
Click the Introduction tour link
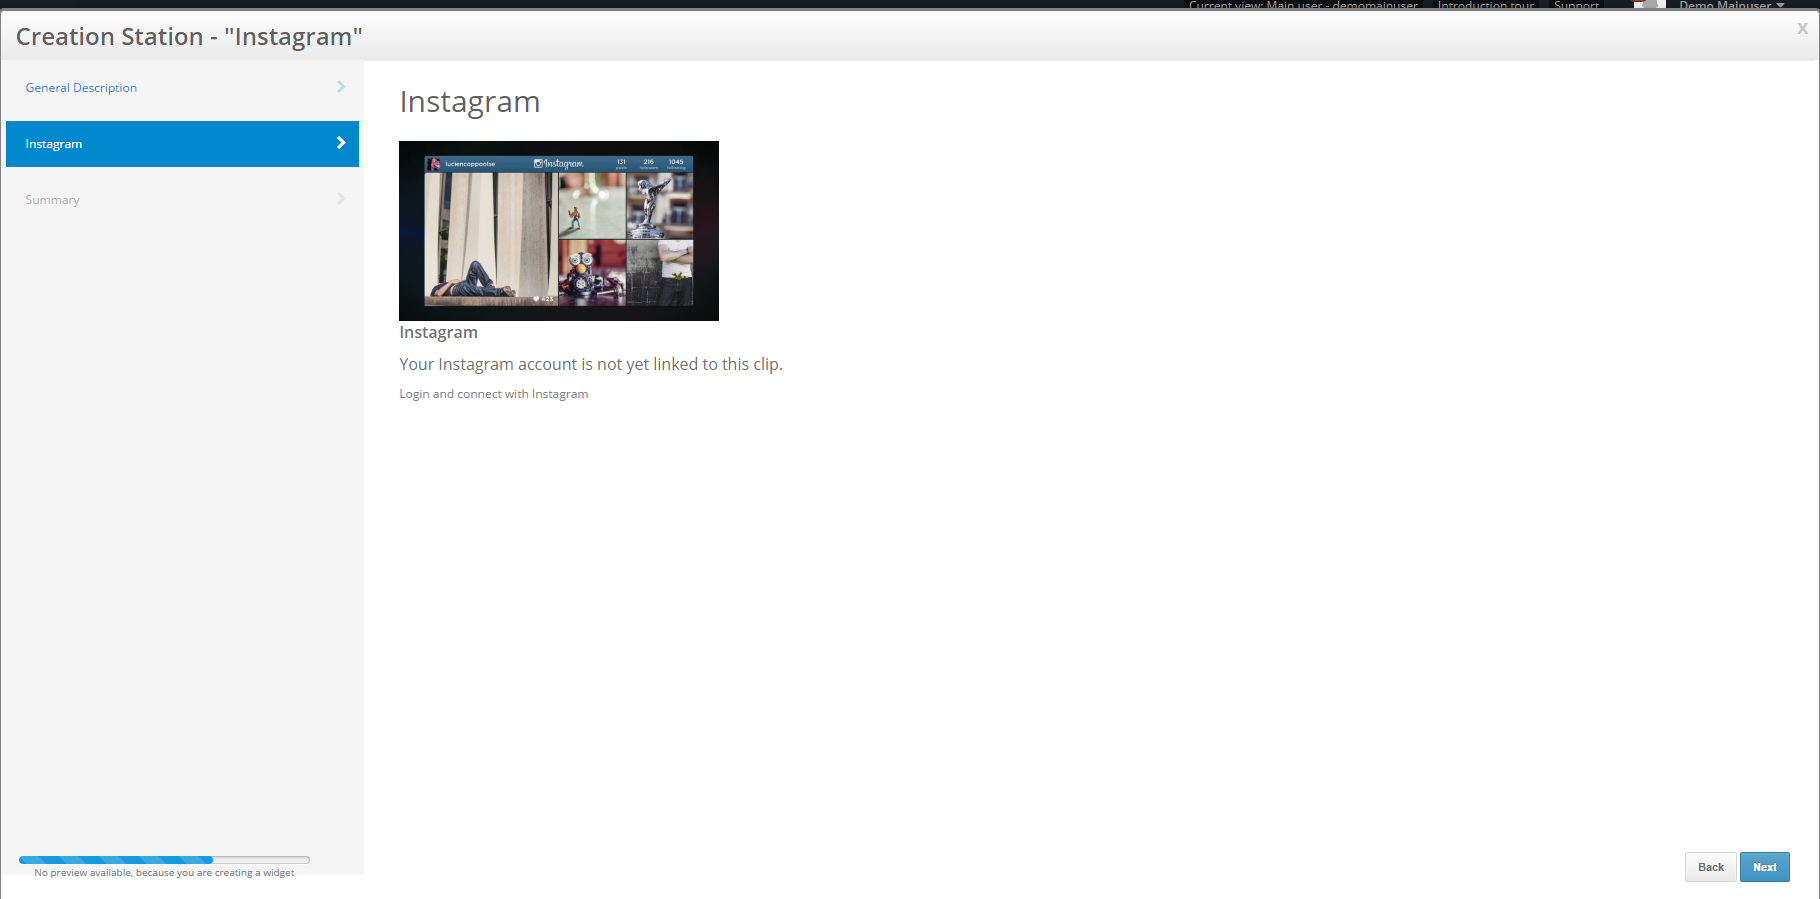1486,5
